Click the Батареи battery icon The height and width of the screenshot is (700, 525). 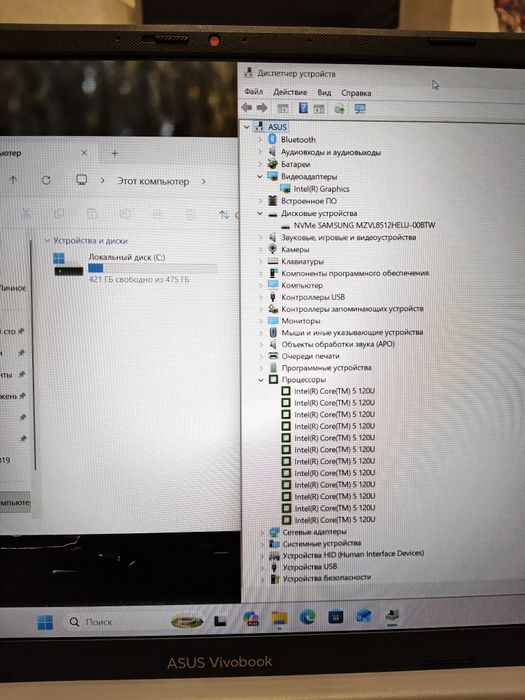point(272,164)
